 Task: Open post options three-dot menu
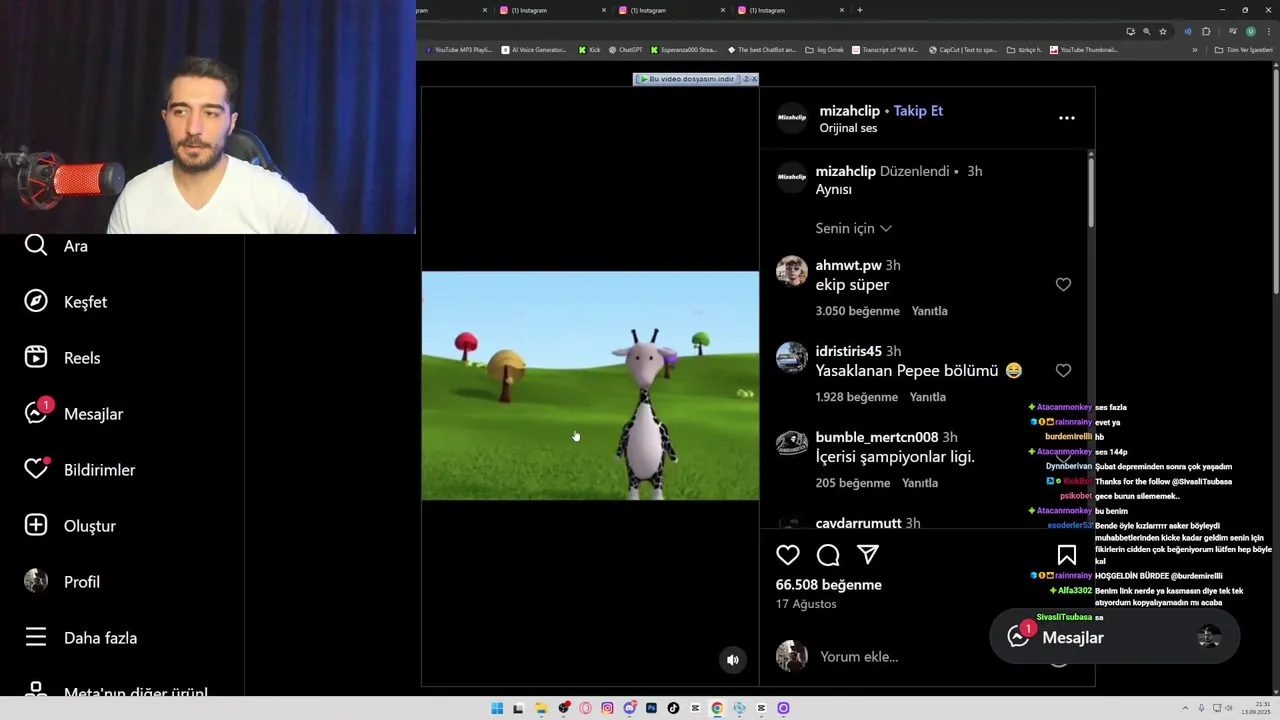pyautogui.click(x=1067, y=118)
